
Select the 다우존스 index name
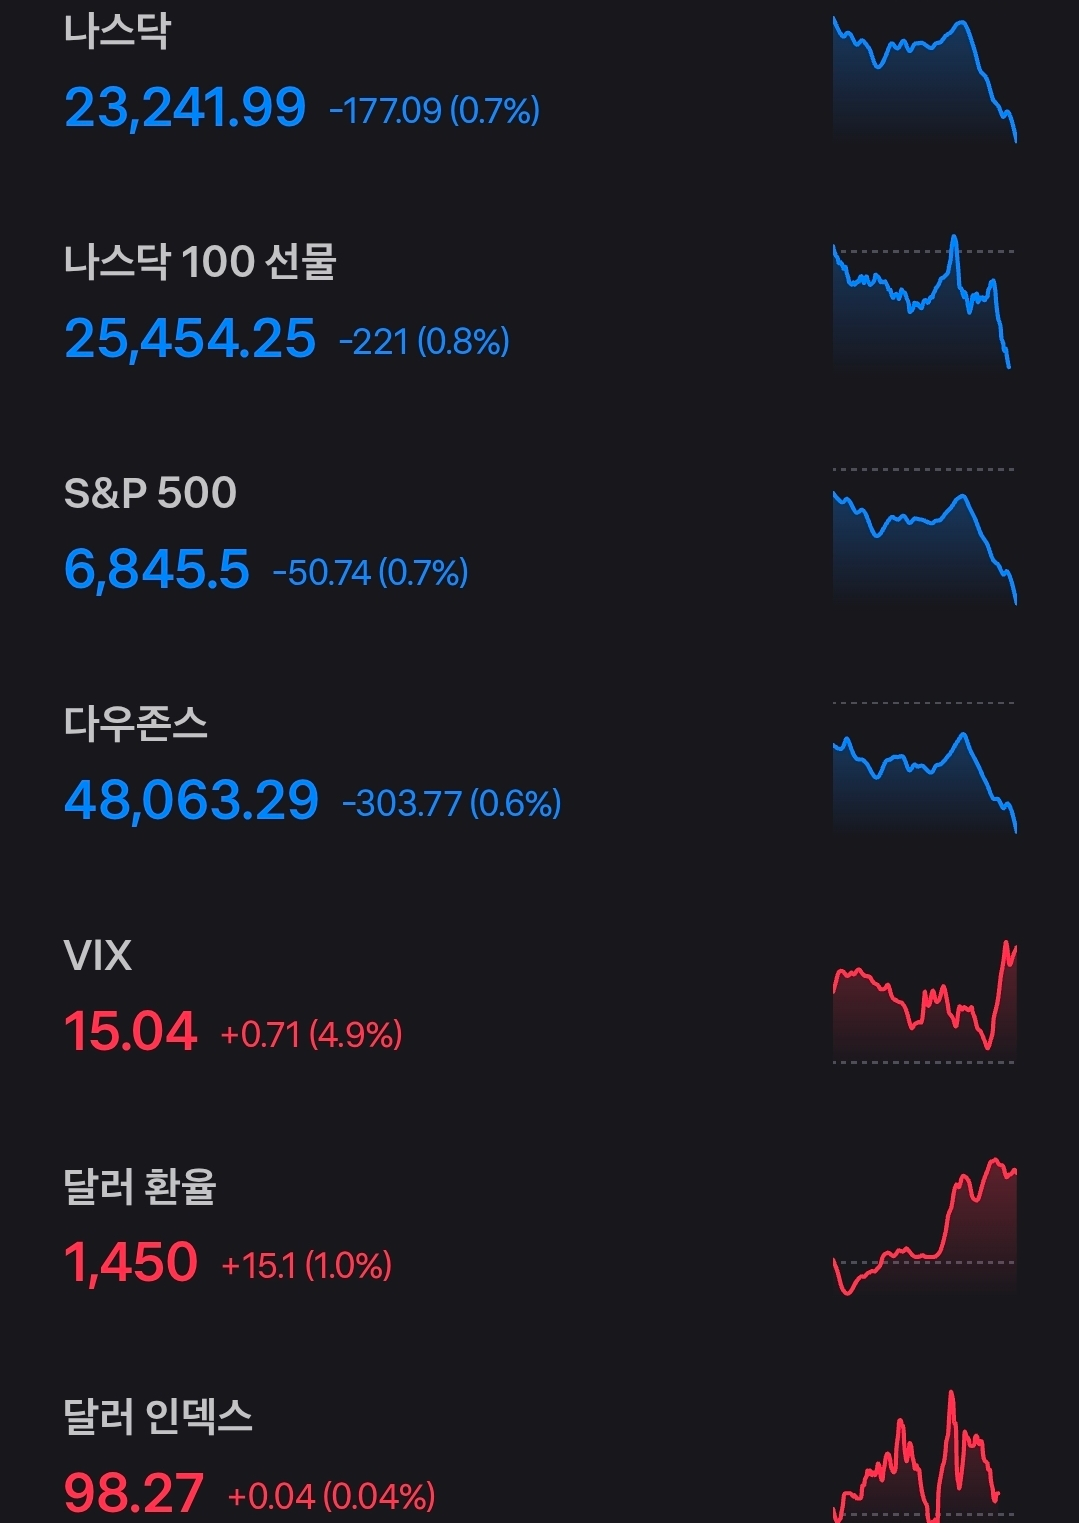click(136, 724)
